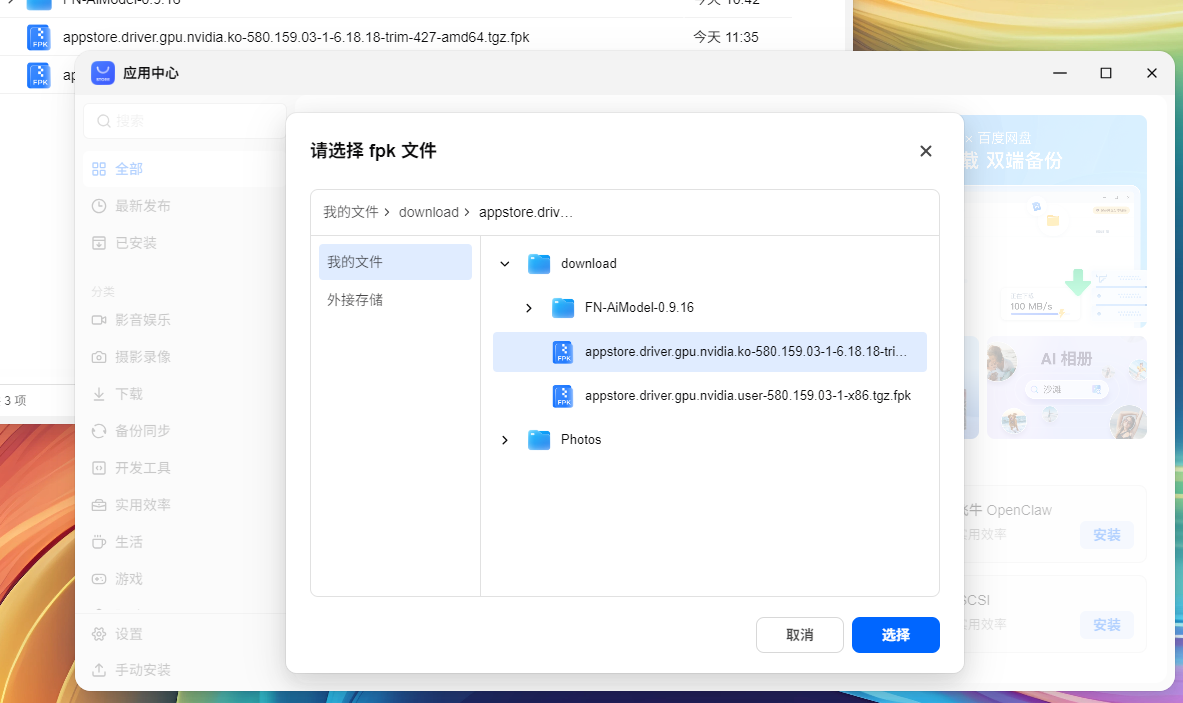Maximize the 应用中心 window
The image size is (1183, 703).
tap(1106, 73)
